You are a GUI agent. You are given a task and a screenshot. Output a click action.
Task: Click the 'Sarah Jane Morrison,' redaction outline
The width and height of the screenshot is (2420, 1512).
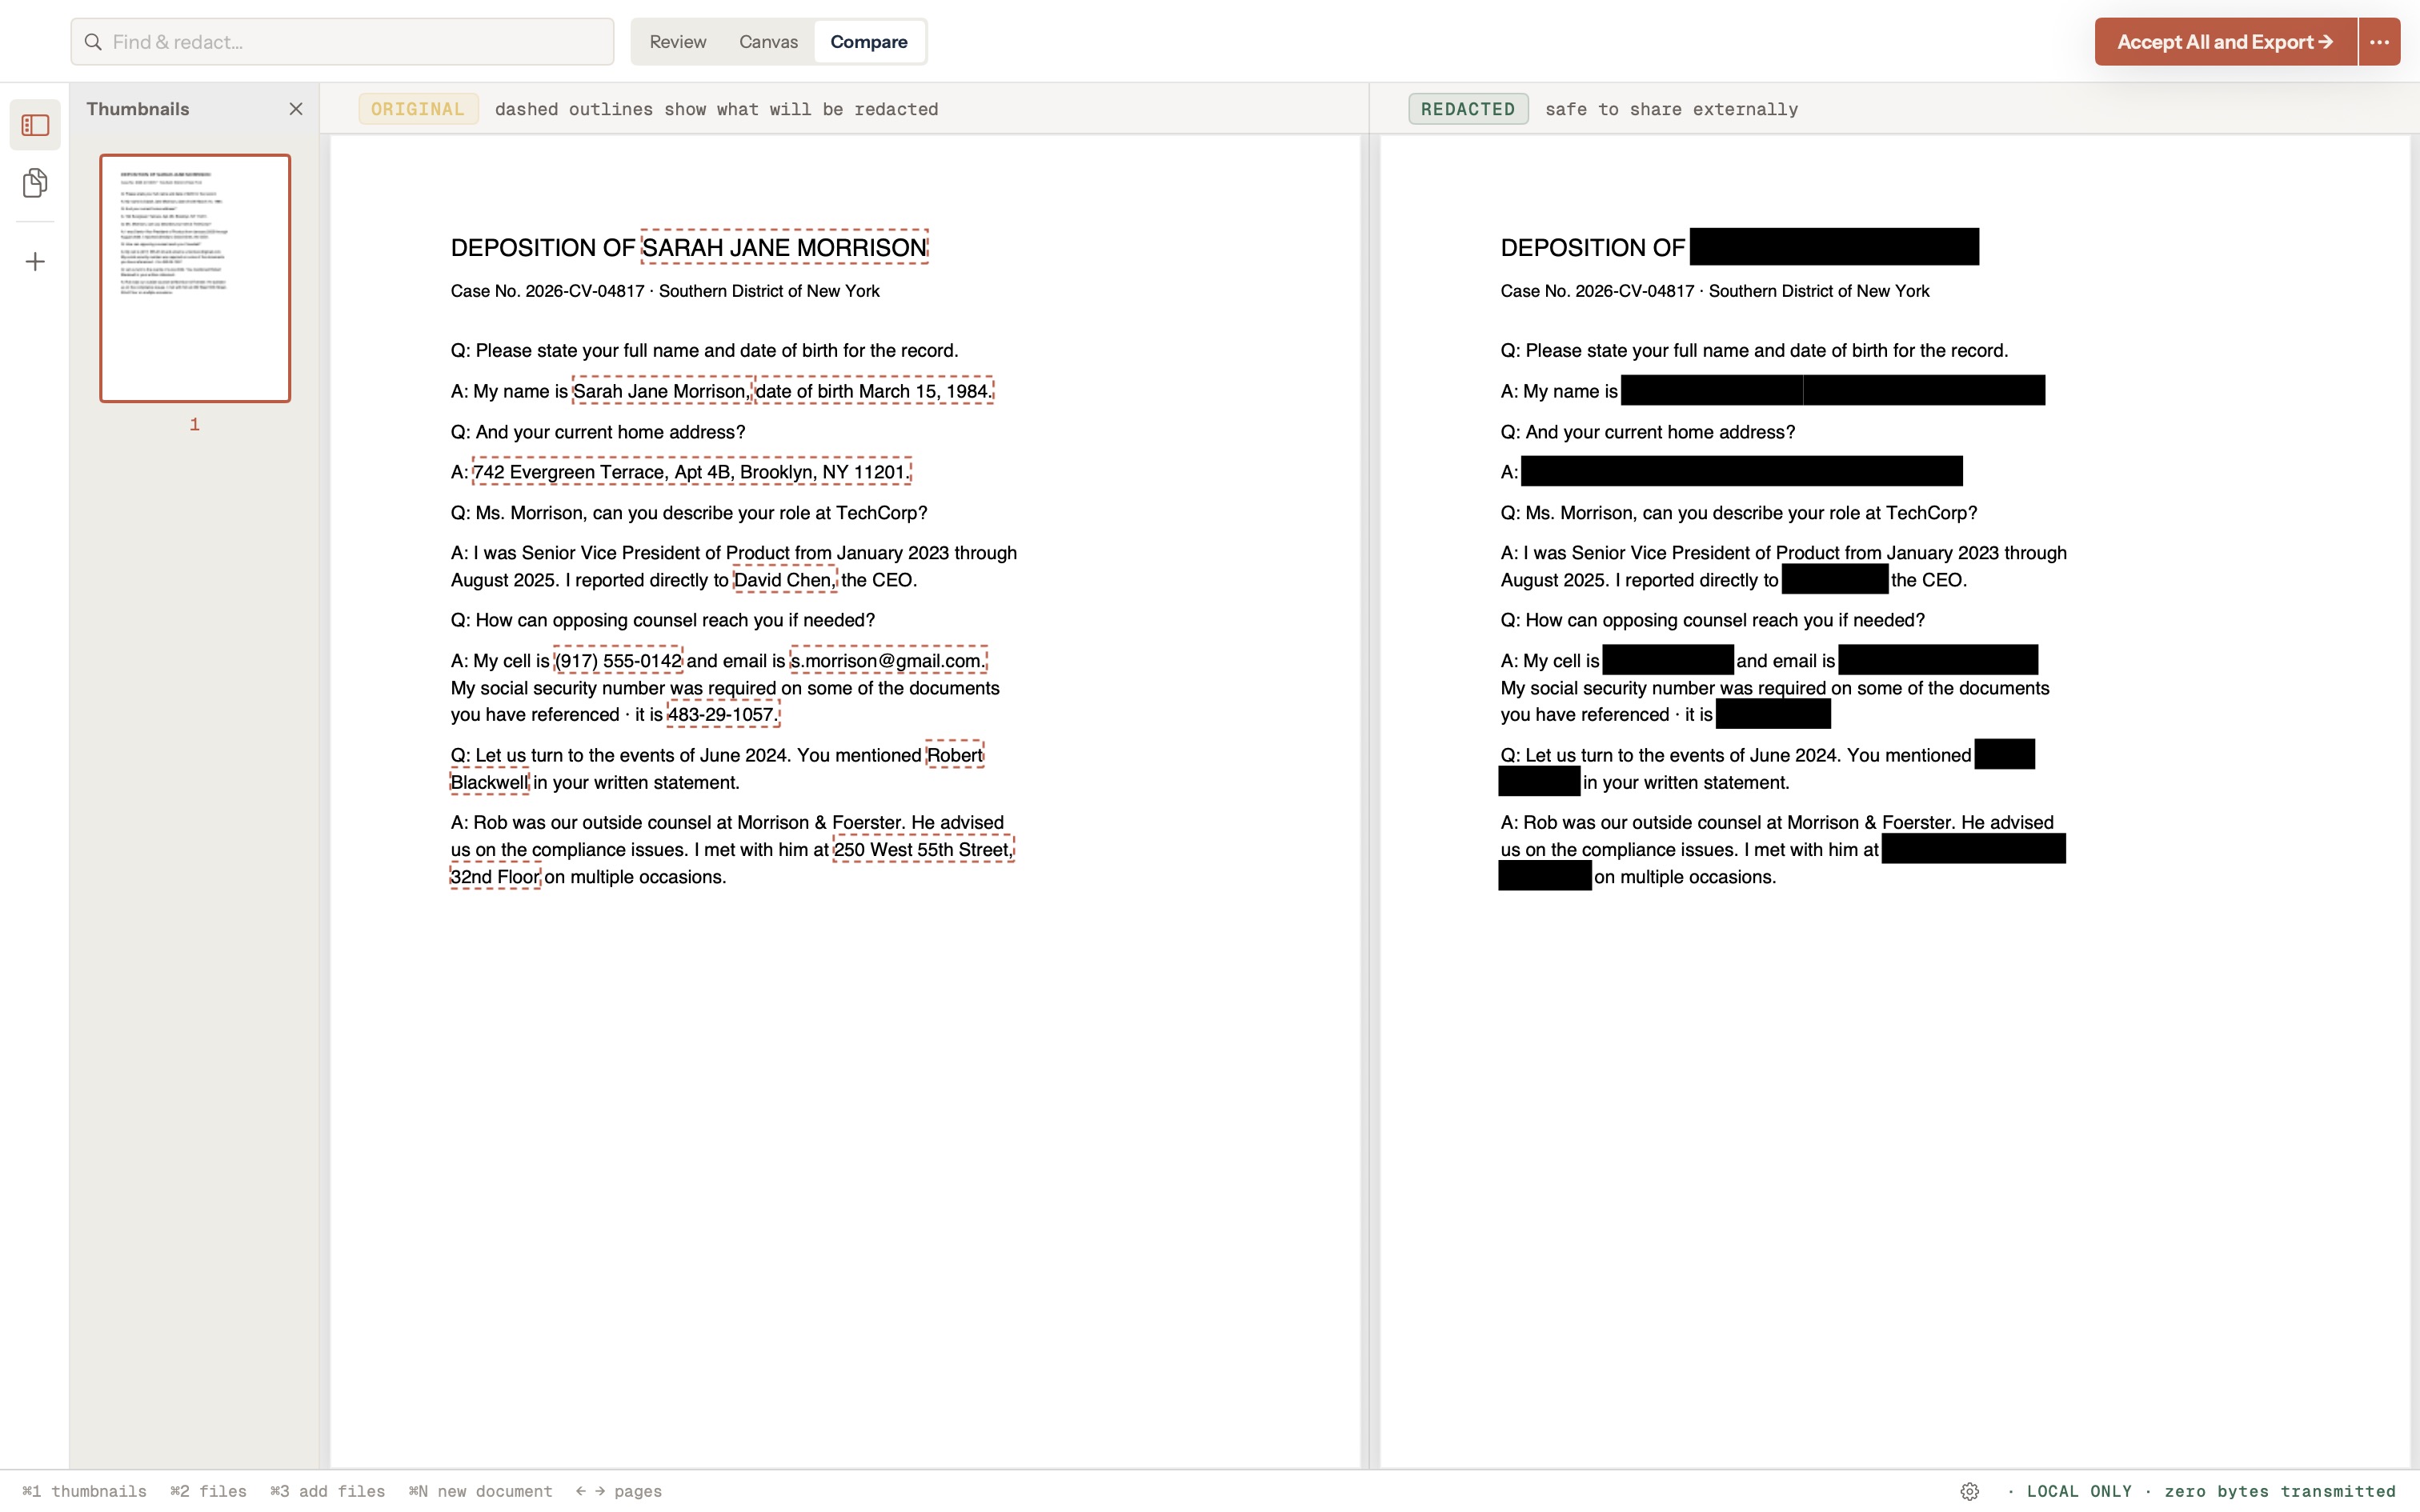pos(662,391)
